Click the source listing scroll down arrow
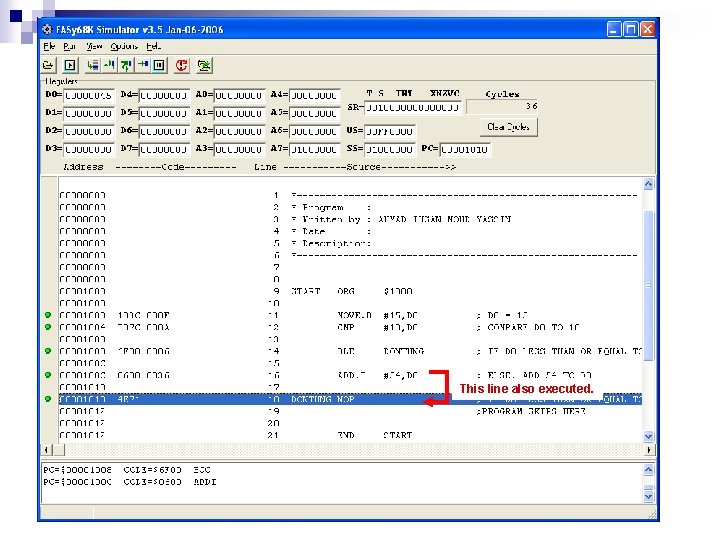This screenshot has height=540, width=720. (x=648, y=436)
